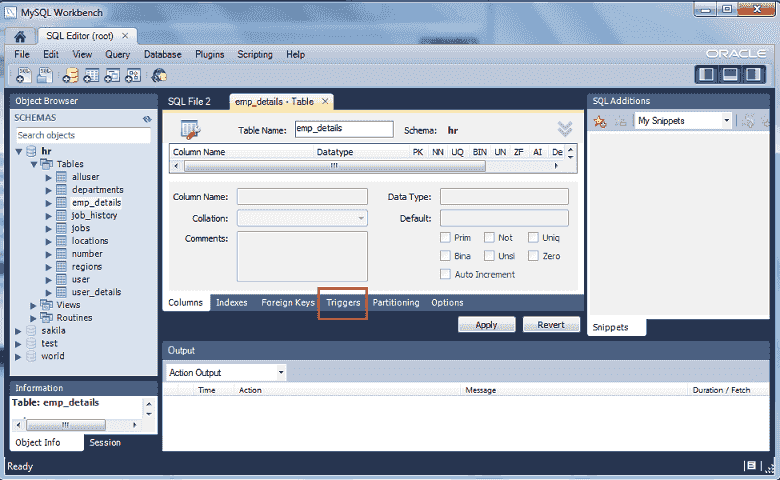Expand the Views folder node
780x480 pixels.
click(33, 305)
